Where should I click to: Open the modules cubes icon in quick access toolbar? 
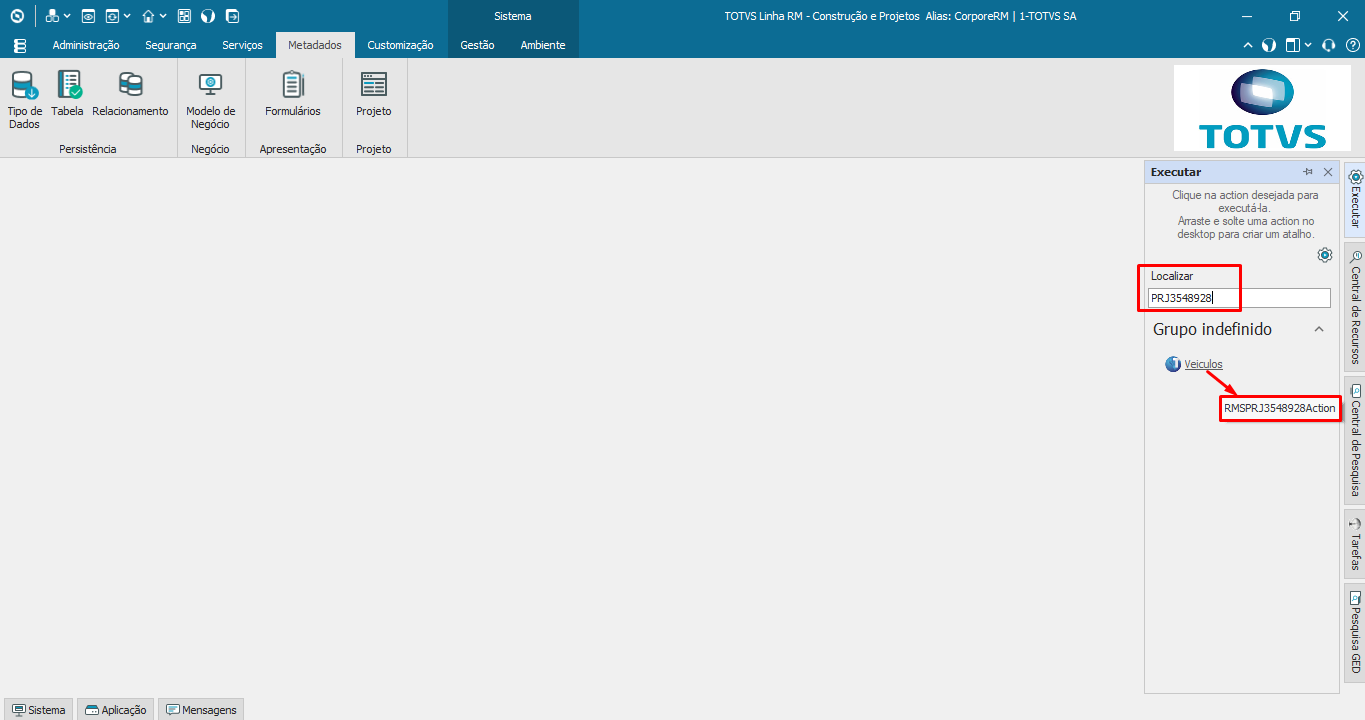pos(52,16)
